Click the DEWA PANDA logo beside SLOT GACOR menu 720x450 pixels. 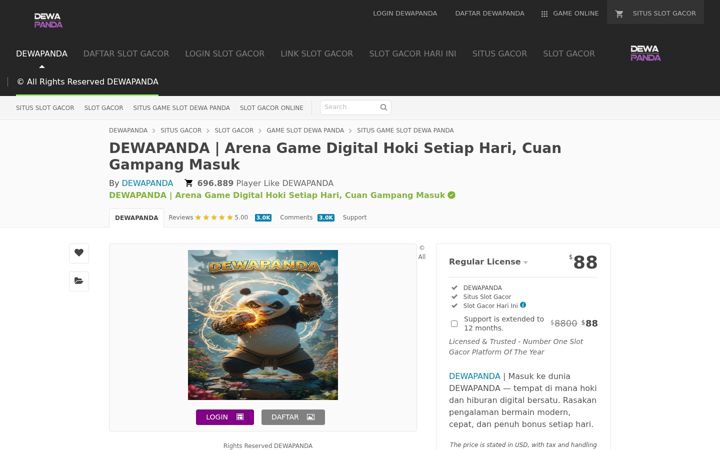(645, 53)
